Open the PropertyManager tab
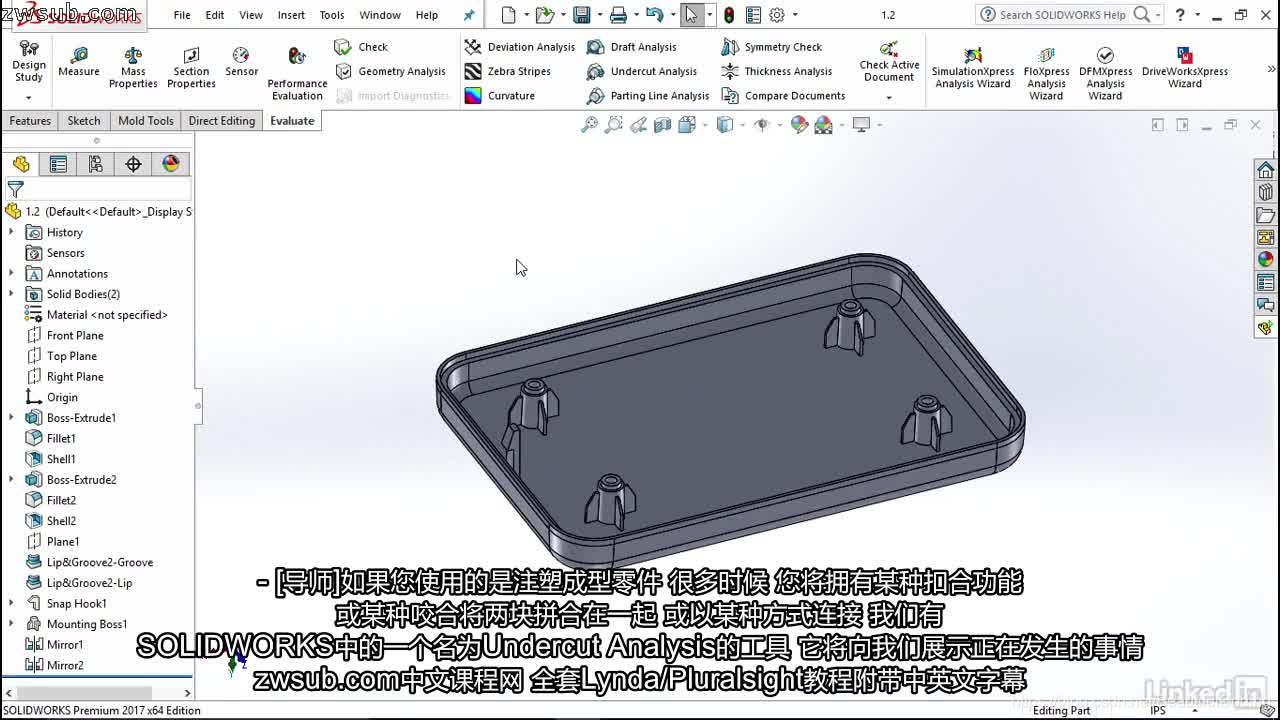The image size is (1280, 720). 58,164
